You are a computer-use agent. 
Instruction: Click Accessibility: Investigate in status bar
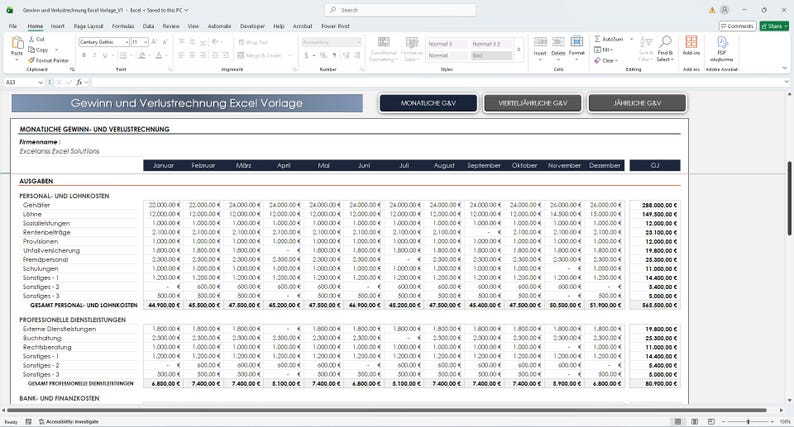click(69, 421)
